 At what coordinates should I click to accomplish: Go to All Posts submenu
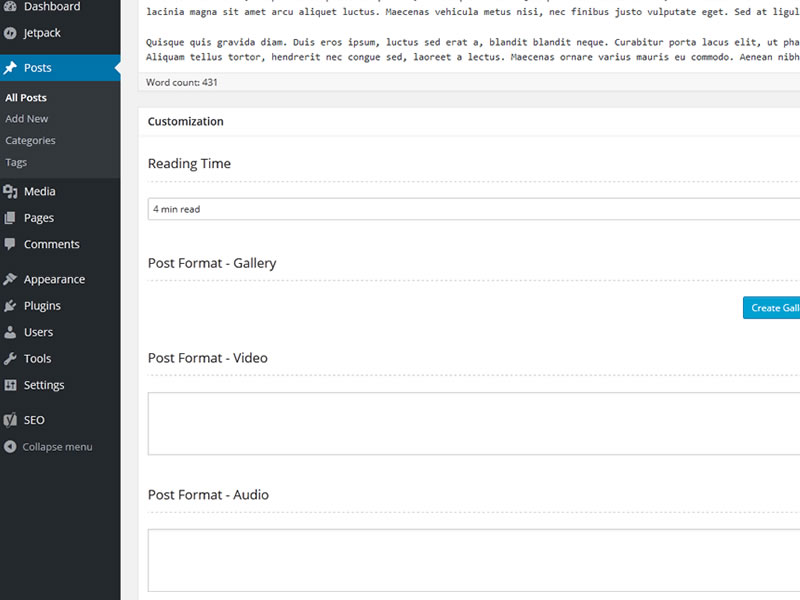26,98
